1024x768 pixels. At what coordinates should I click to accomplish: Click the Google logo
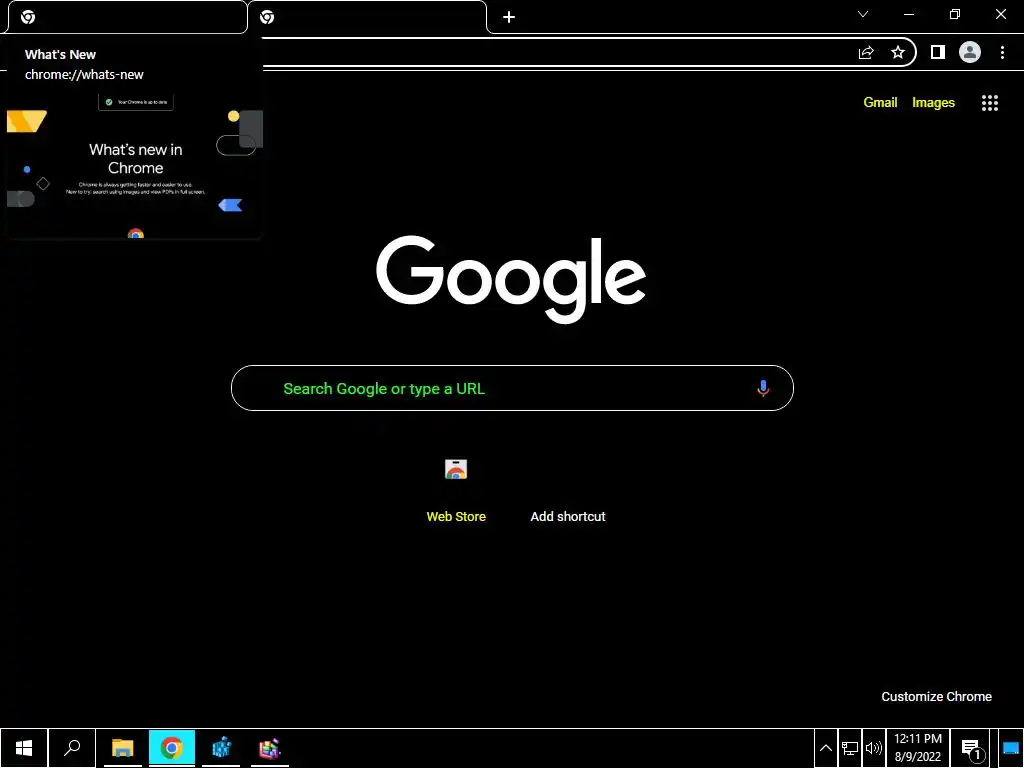[x=511, y=279]
